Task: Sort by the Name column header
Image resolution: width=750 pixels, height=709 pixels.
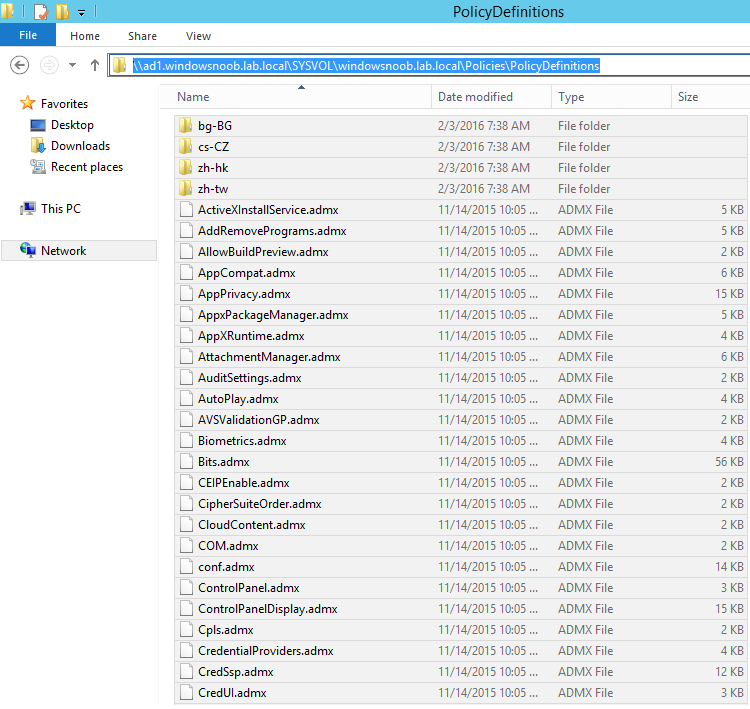Action: (296, 97)
